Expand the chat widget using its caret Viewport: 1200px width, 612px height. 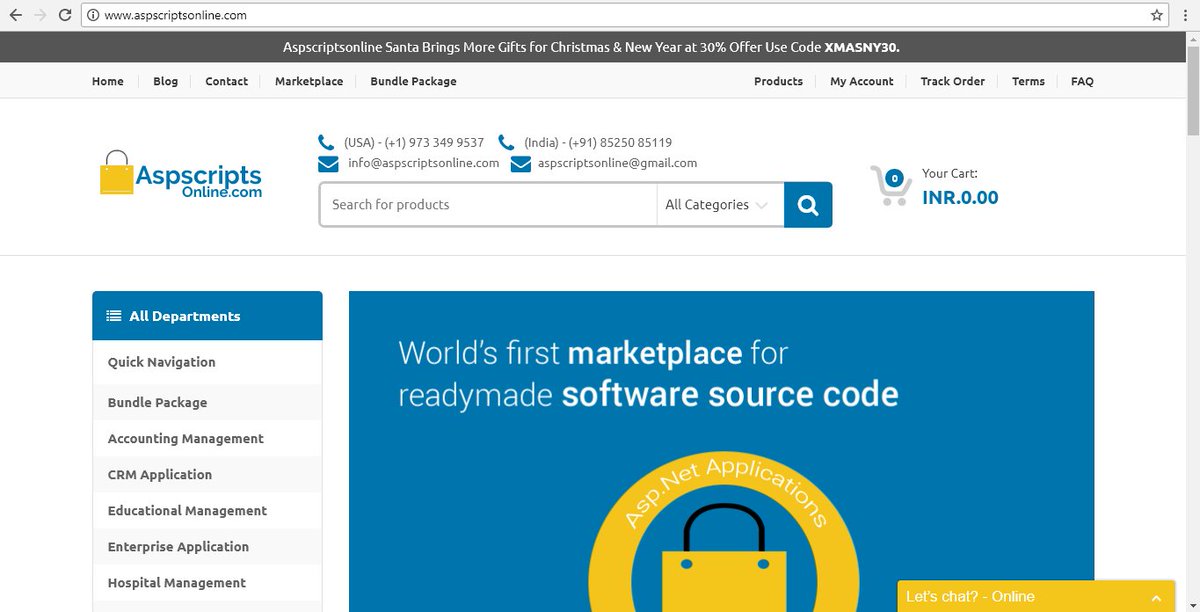pos(1156,597)
